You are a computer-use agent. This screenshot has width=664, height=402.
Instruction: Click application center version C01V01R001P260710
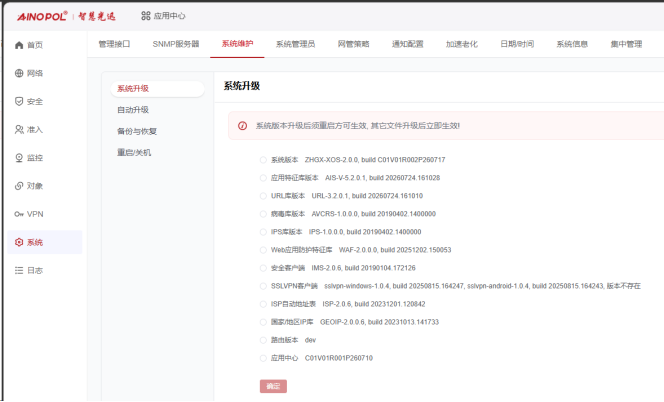click(339, 358)
